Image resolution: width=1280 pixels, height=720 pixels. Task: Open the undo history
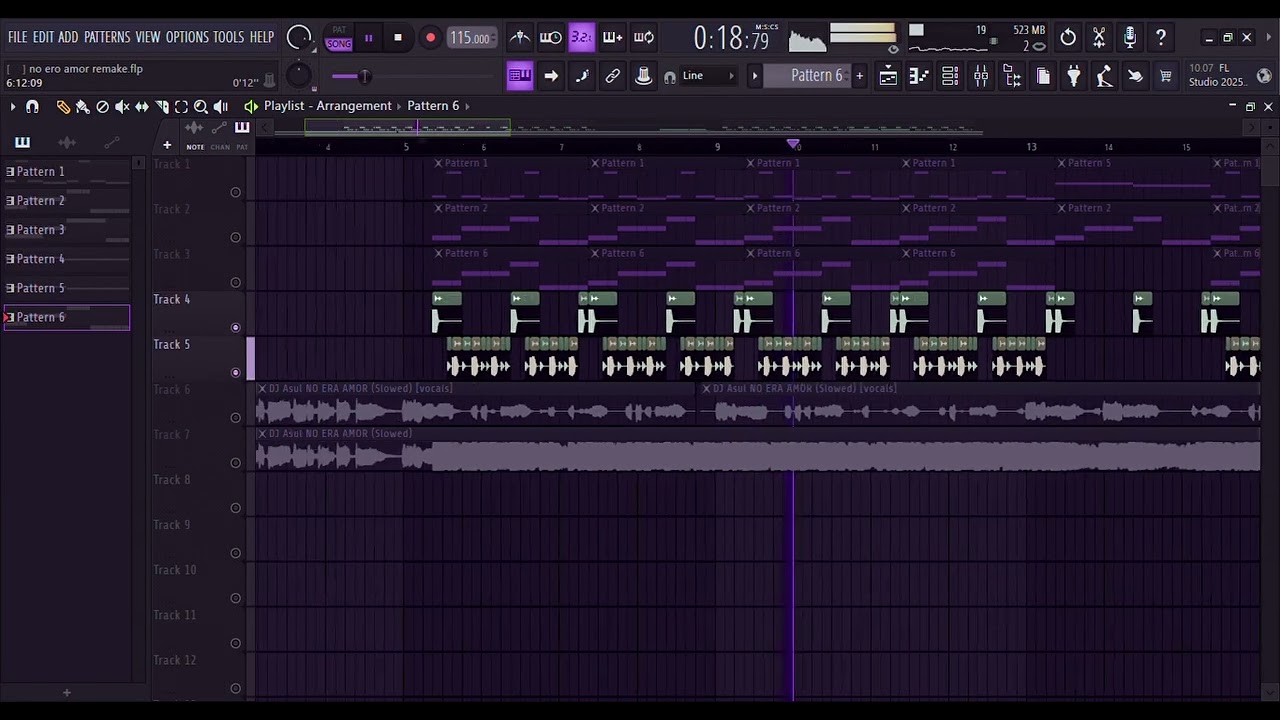point(1068,38)
